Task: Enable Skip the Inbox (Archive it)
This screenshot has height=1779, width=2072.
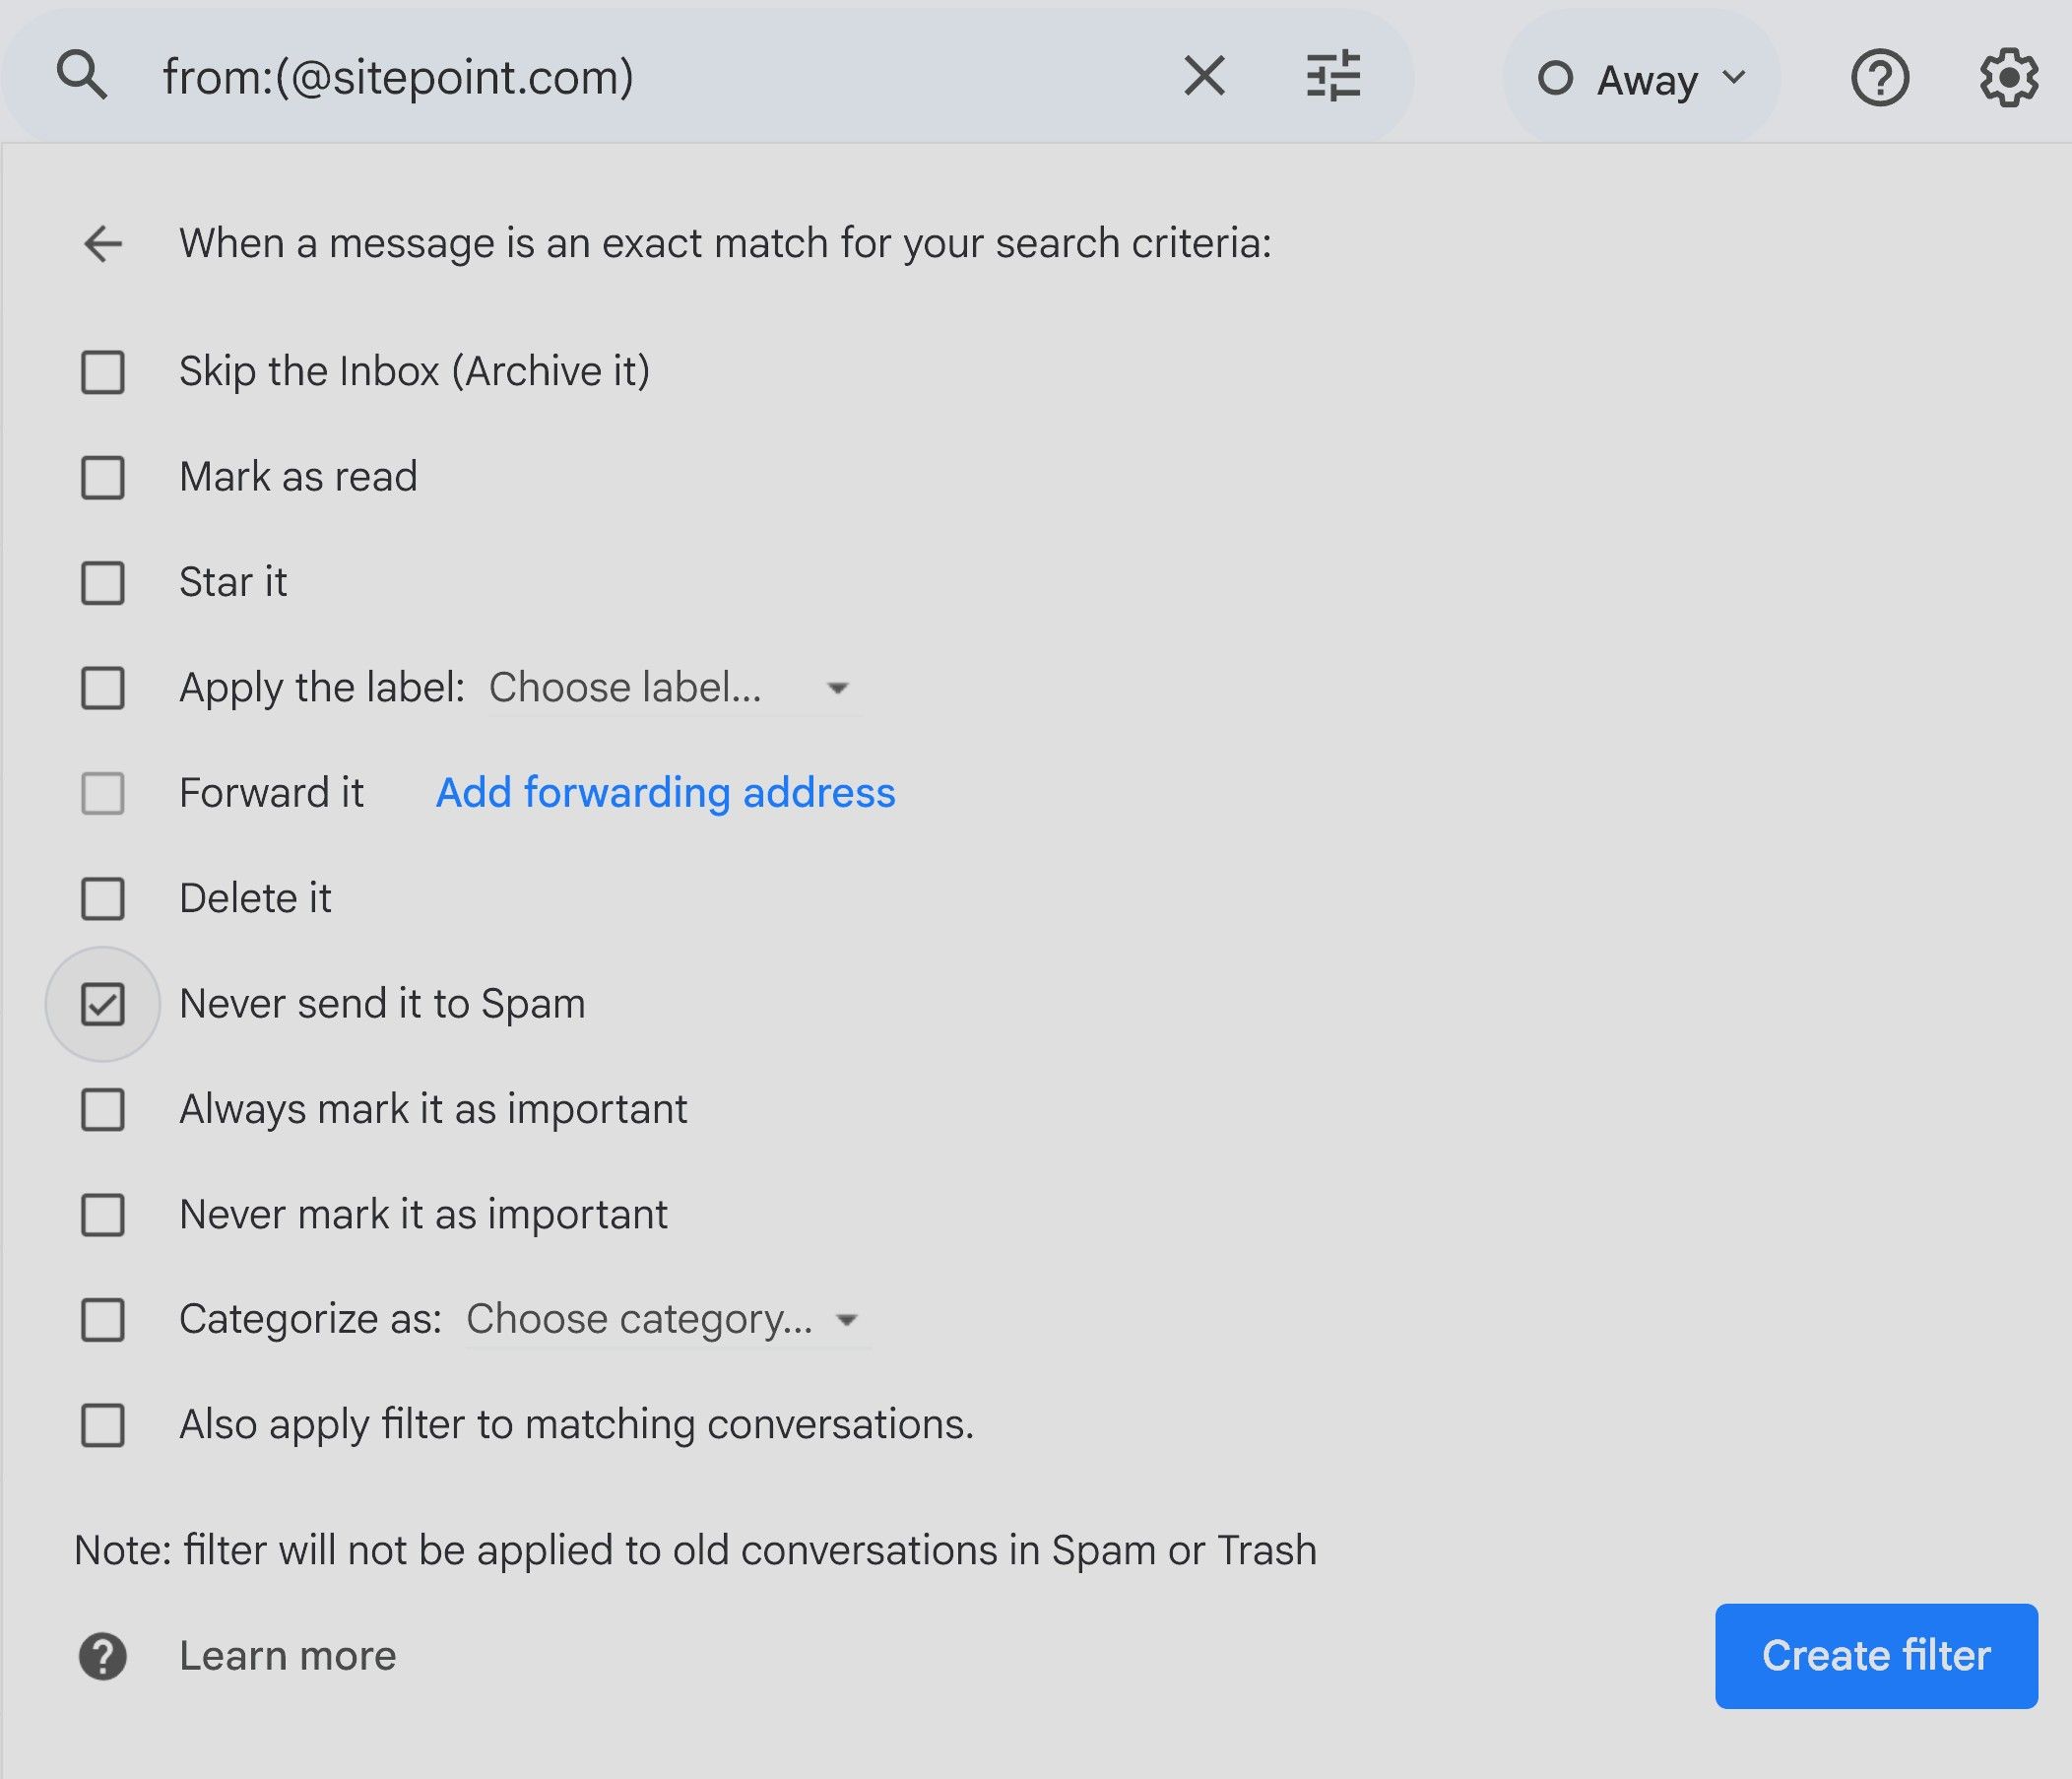Action: pos(103,372)
